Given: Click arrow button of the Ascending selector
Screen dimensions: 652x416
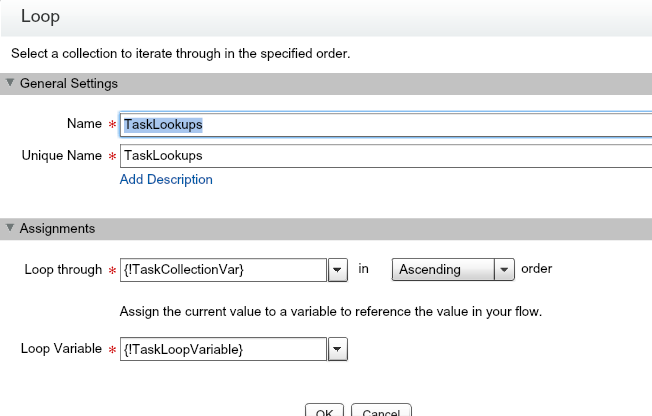Looking at the screenshot, I should (x=505, y=270).
